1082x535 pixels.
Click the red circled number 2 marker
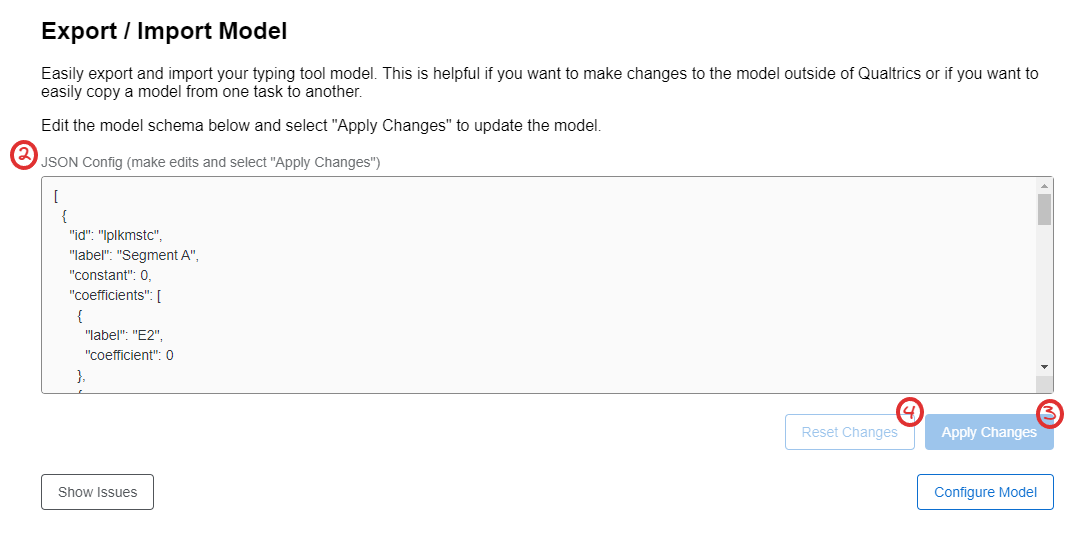click(23, 156)
